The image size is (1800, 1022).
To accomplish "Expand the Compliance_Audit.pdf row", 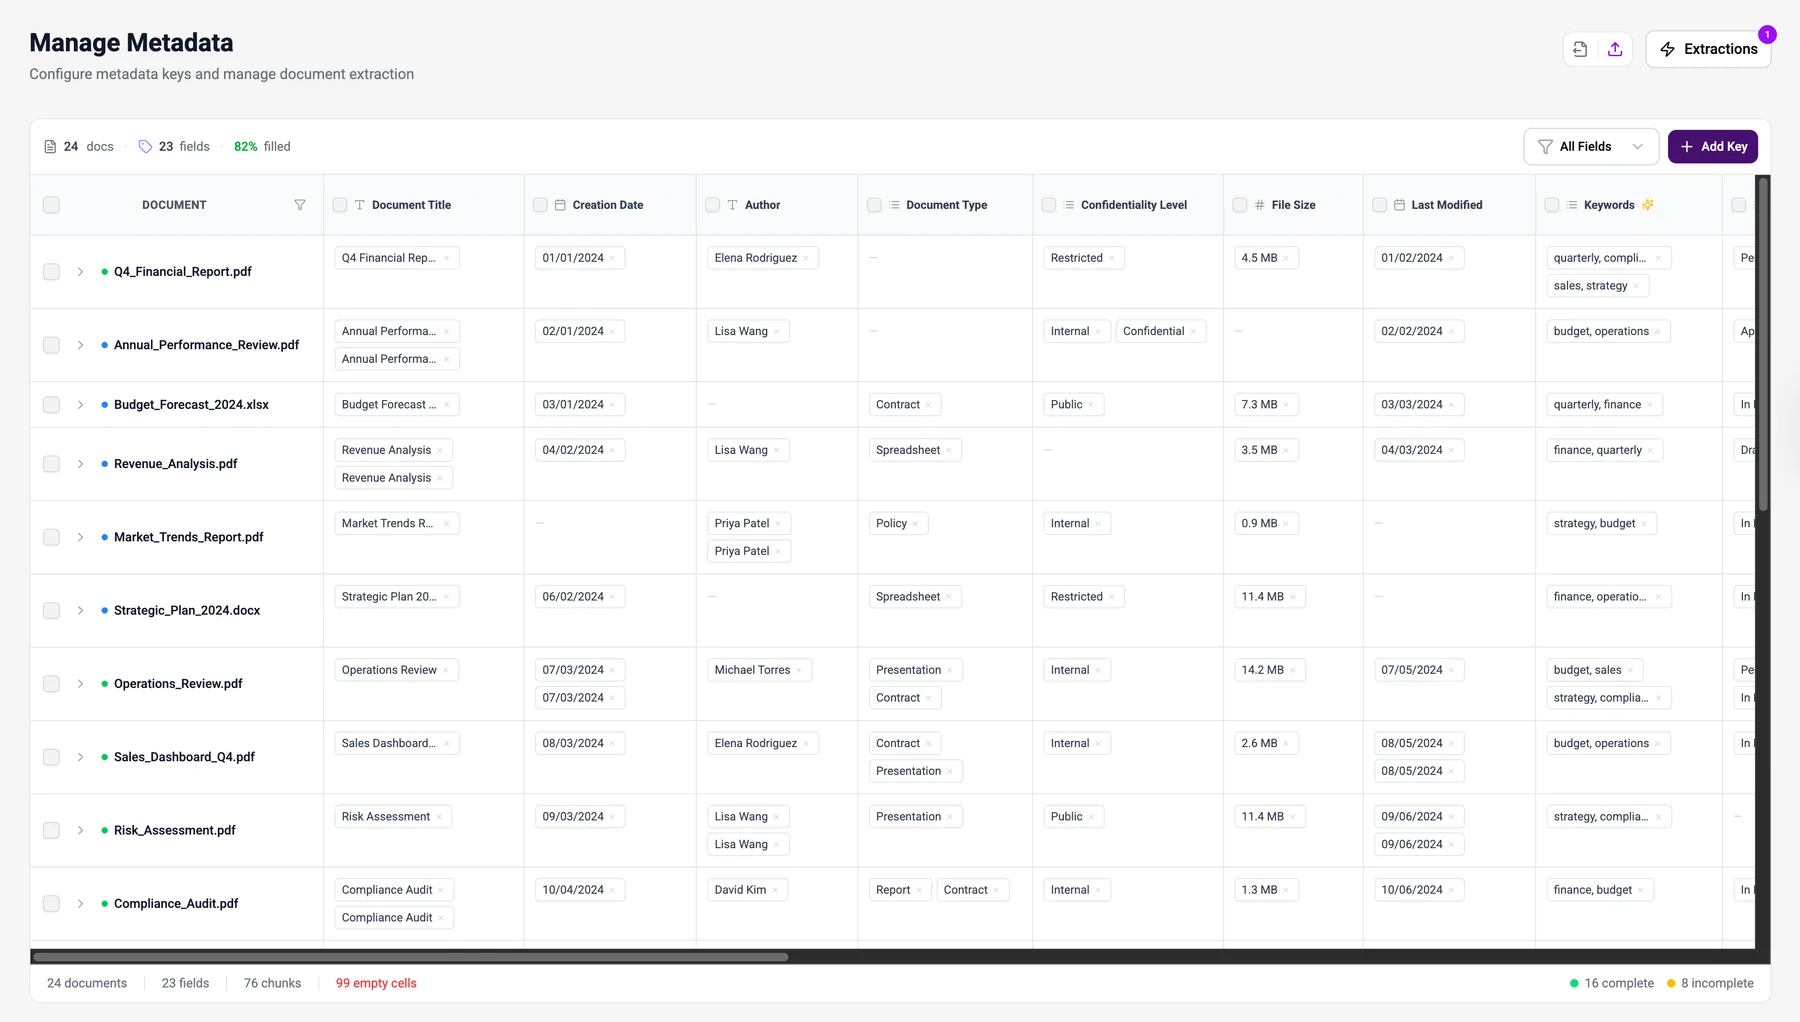I will click(x=80, y=904).
